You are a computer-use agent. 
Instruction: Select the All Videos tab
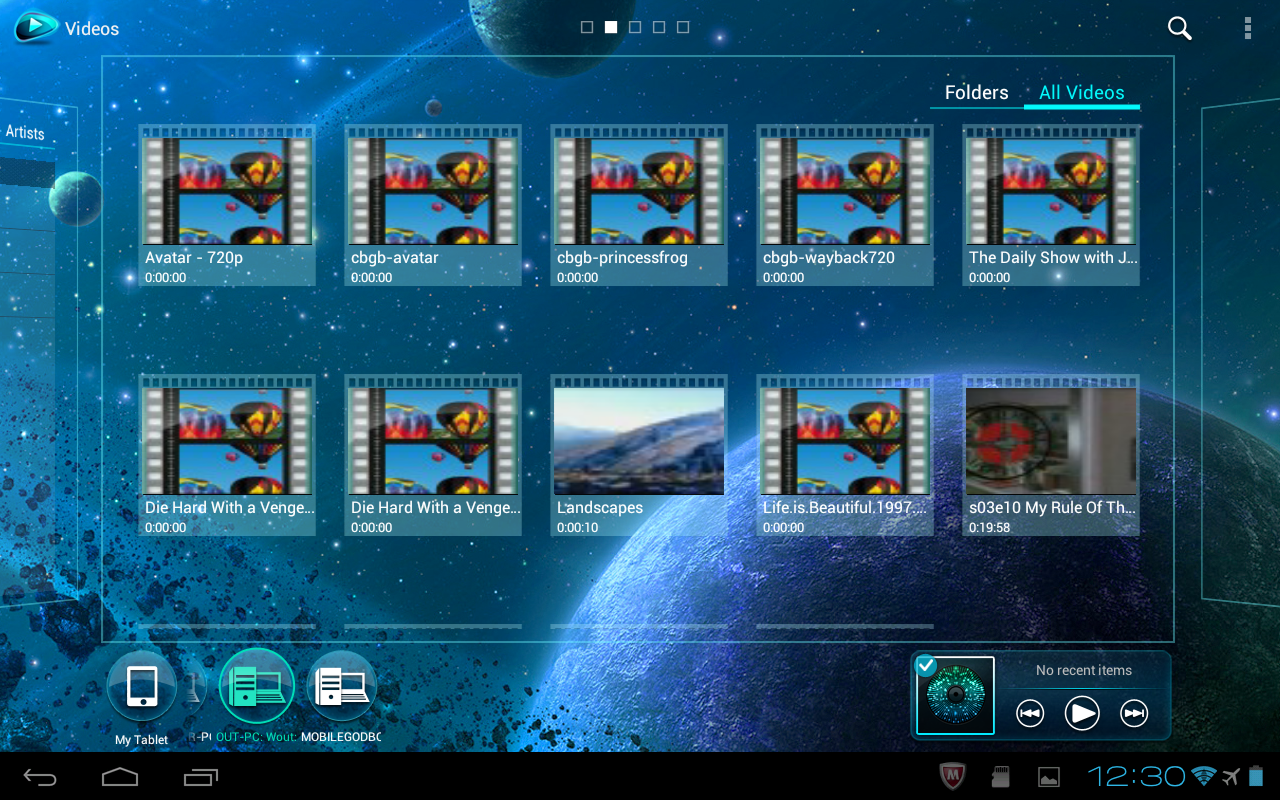coord(1082,93)
